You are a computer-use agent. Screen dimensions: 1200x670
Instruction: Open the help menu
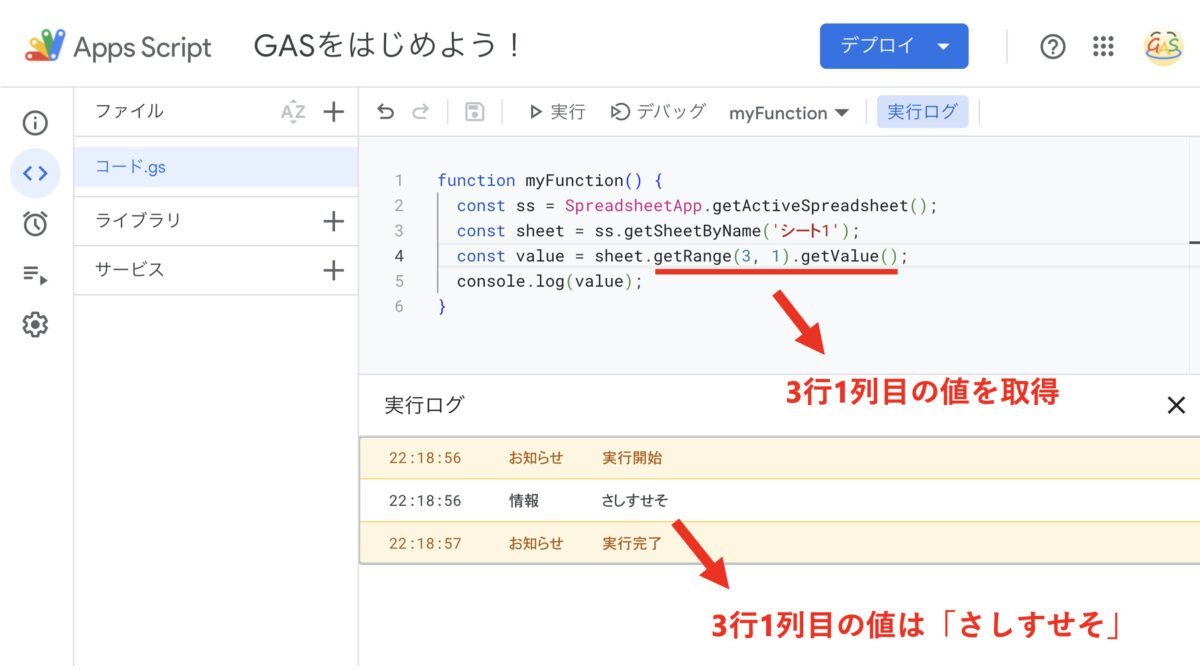[1052, 45]
